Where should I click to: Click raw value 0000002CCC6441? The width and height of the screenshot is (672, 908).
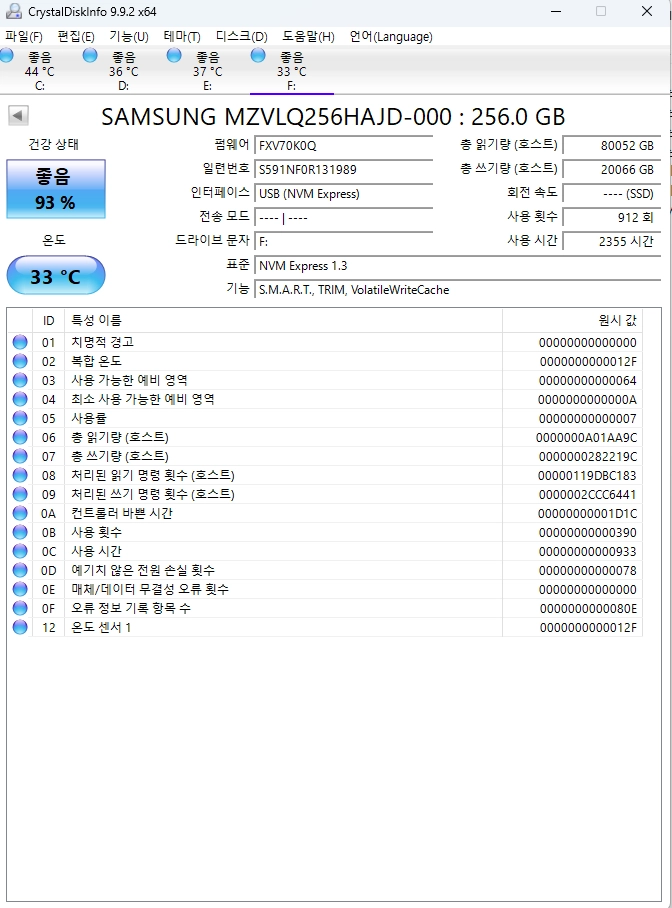click(x=587, y=495)
